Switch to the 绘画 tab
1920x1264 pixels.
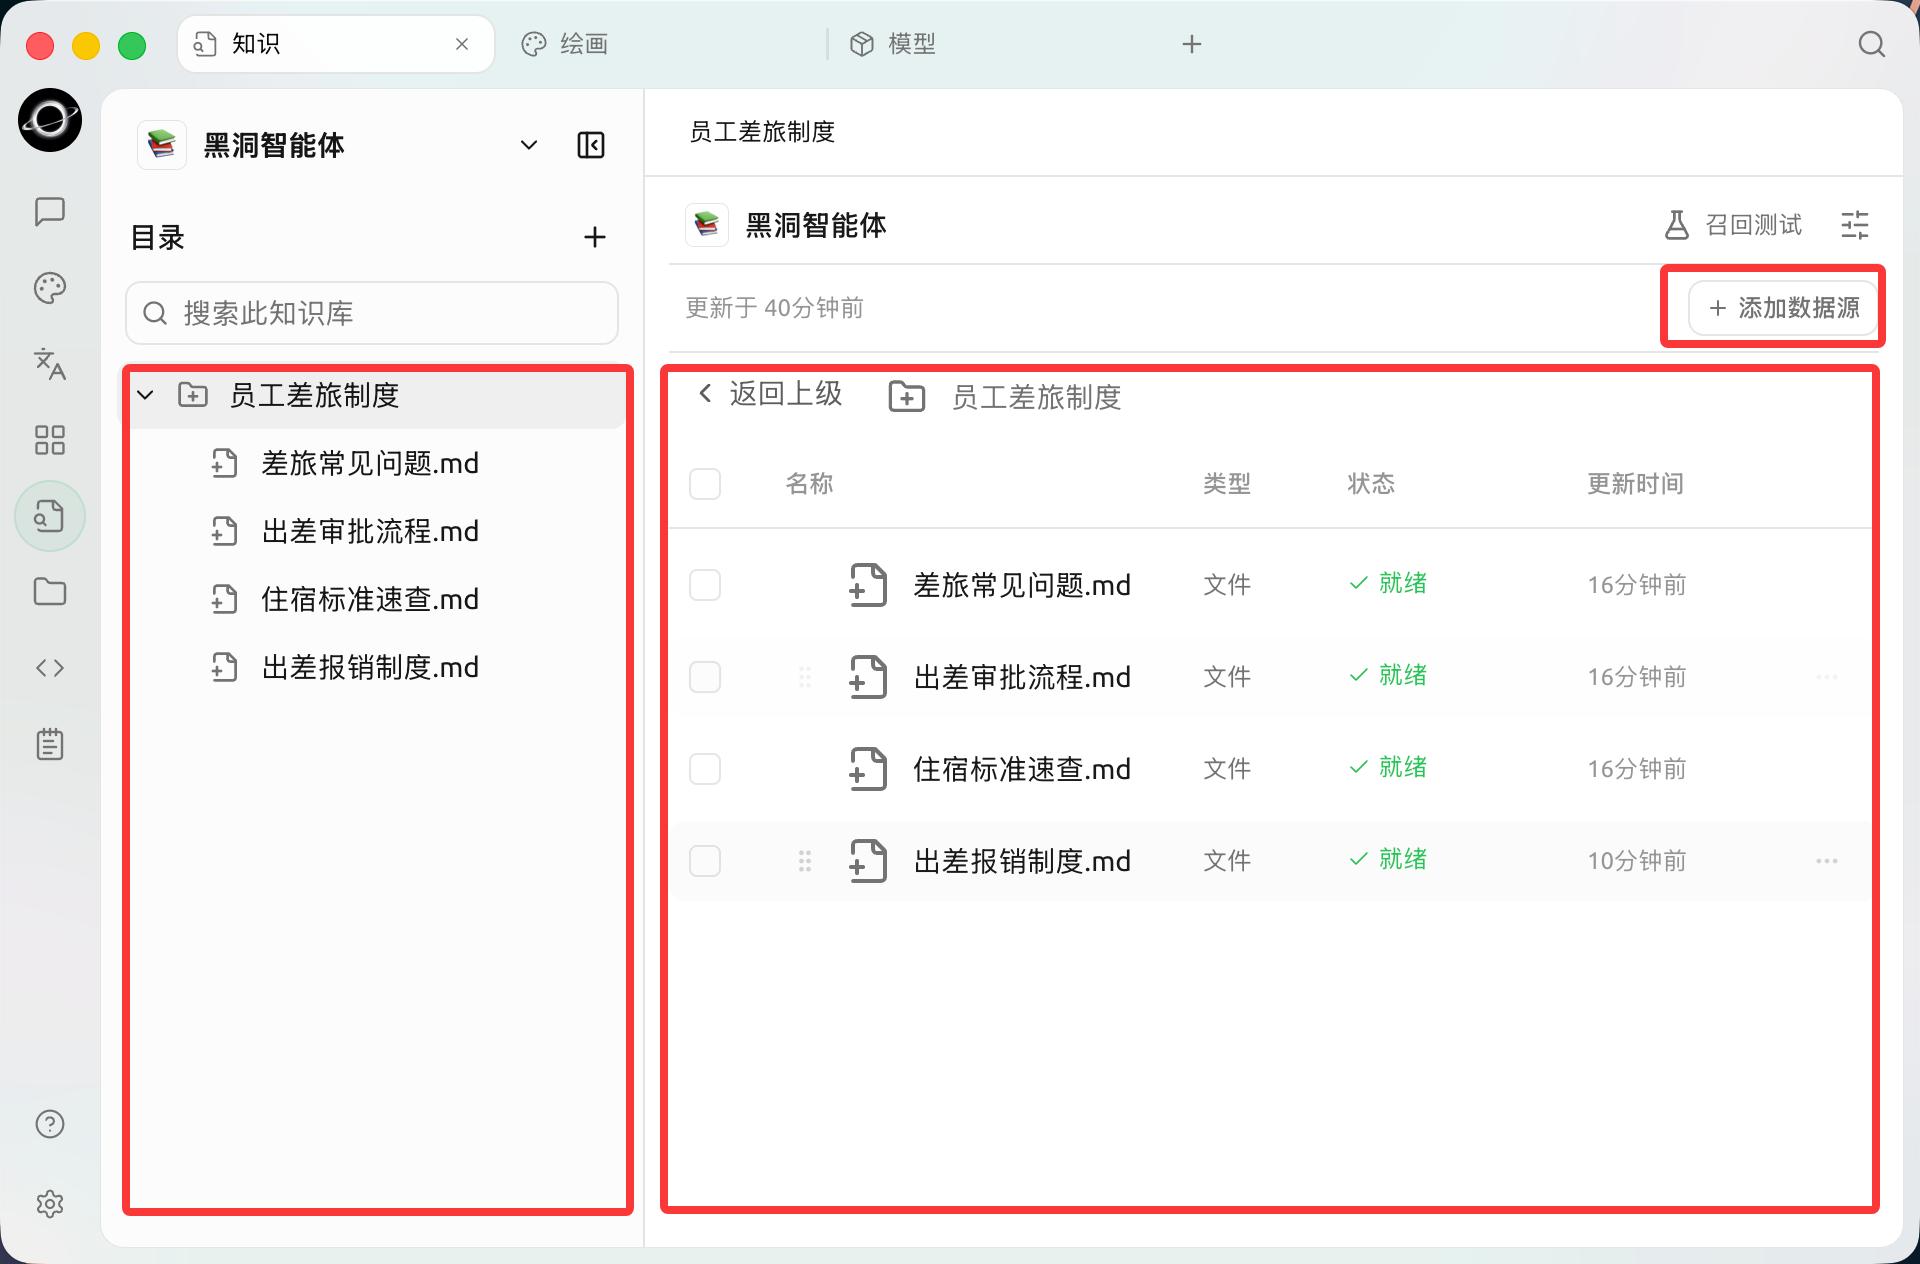(x=565, y=44)
